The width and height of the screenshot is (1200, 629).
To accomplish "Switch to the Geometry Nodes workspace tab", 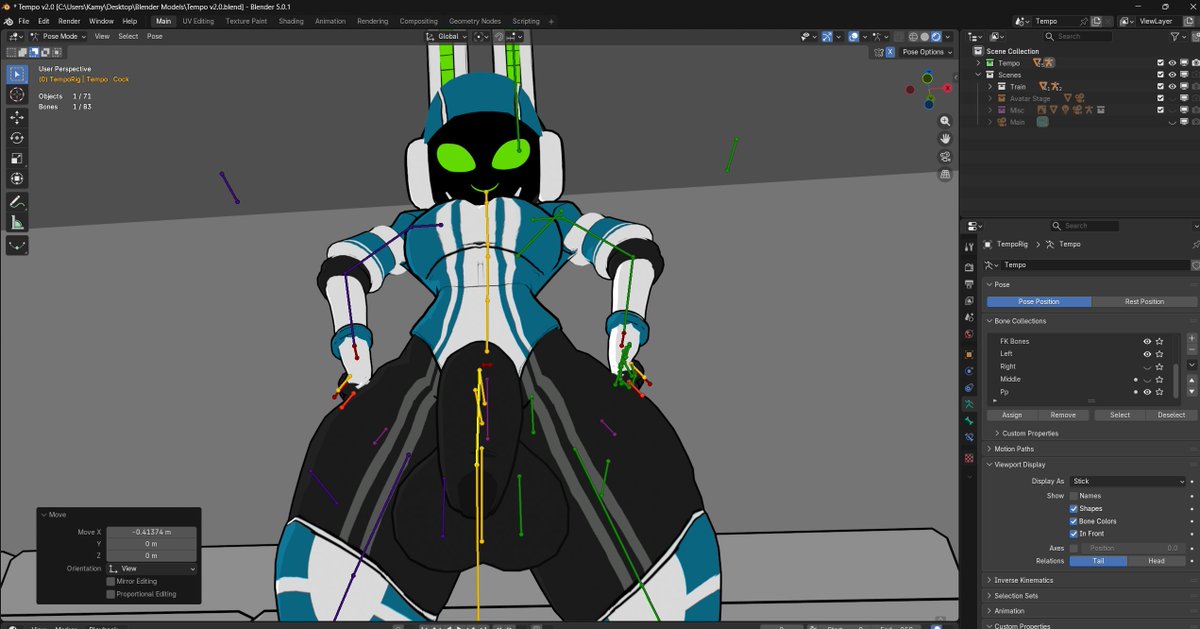I will (475, 21).
